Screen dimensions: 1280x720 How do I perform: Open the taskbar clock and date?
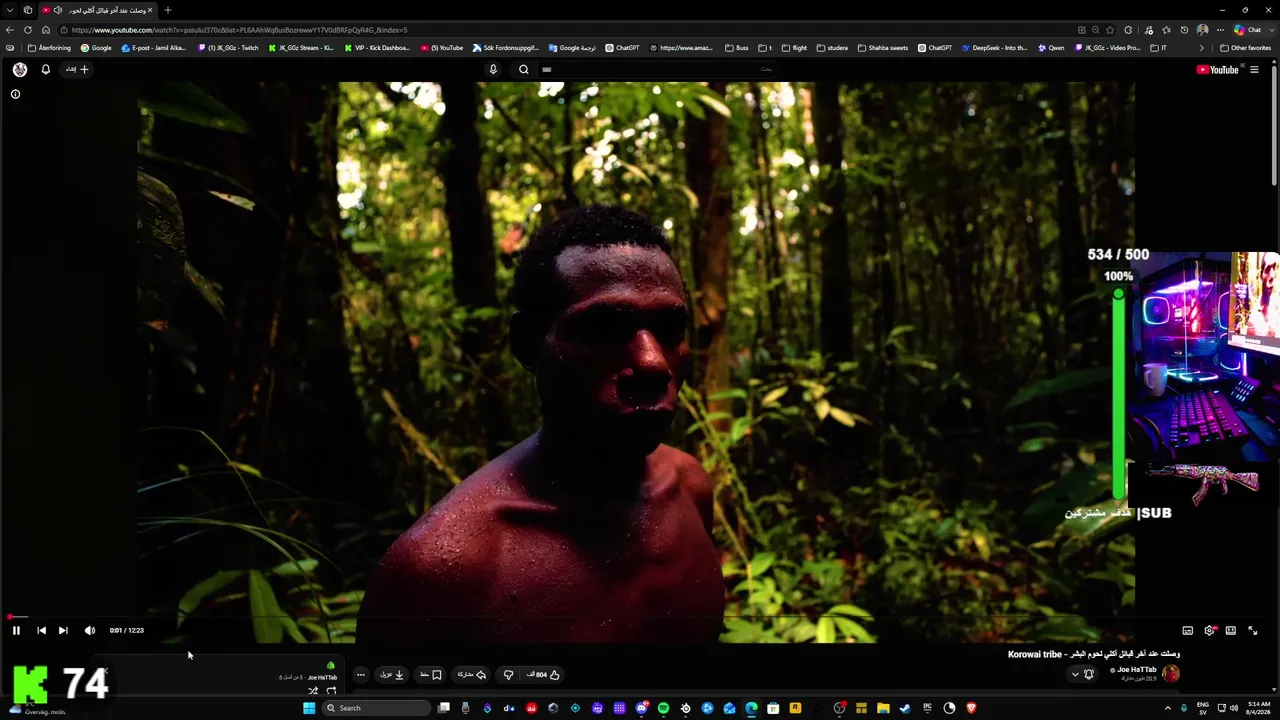[x=1258, y=708]
